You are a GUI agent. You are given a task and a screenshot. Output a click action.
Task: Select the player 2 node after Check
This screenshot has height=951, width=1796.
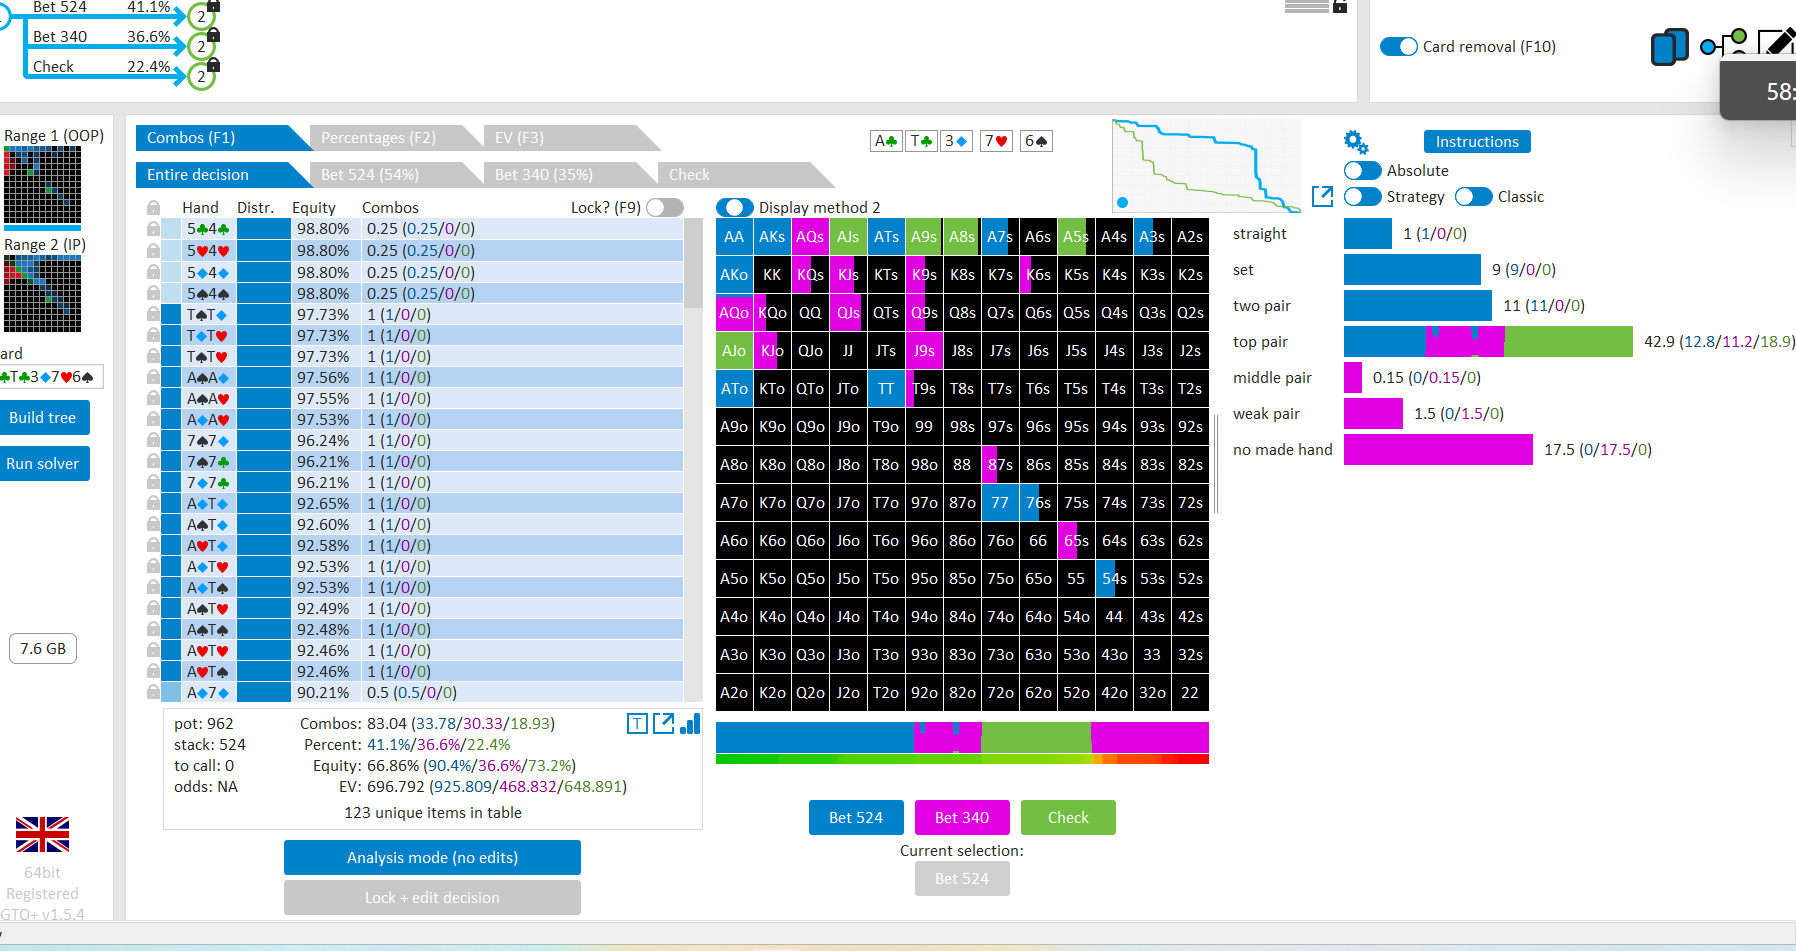click(201, 76)
